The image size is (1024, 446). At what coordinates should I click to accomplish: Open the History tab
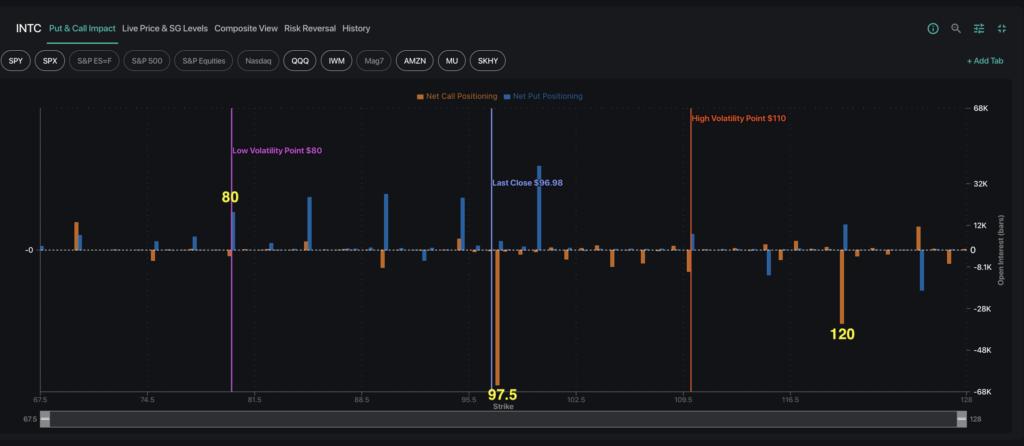(356, 29)
